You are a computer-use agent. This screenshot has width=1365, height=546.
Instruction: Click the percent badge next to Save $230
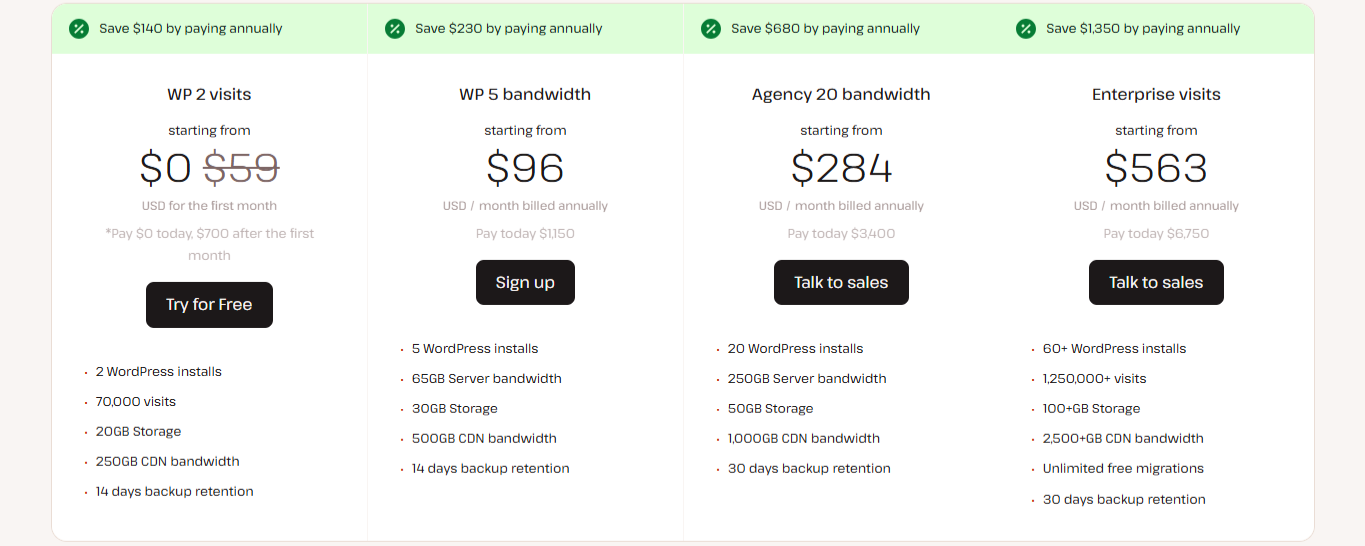[x=395, y=29]
